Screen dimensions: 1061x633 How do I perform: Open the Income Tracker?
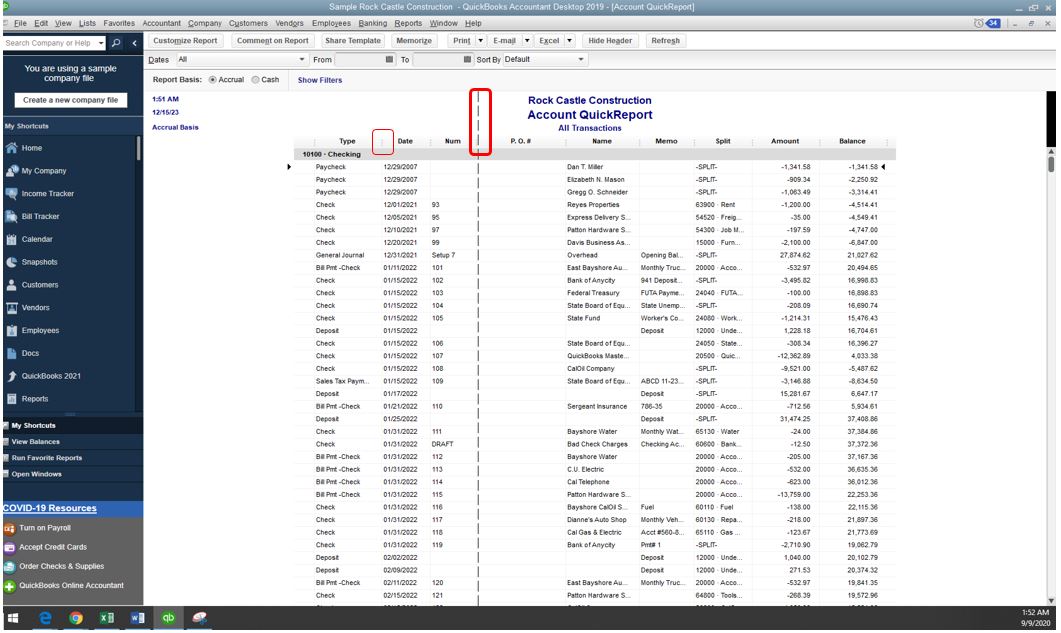[50, 194]
